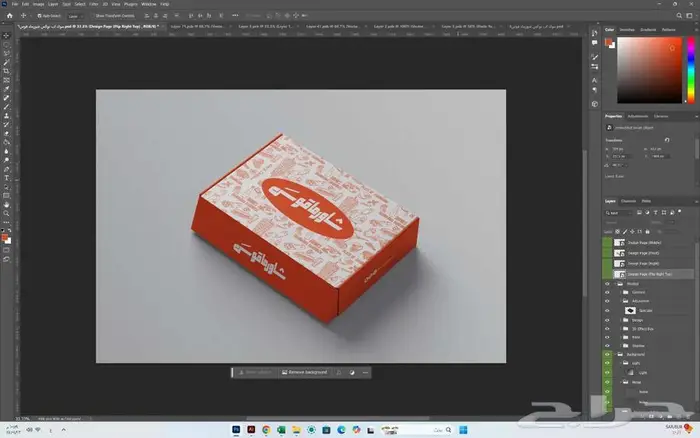
Task: Select the Pen tool
Action: (x=6, y=169)
